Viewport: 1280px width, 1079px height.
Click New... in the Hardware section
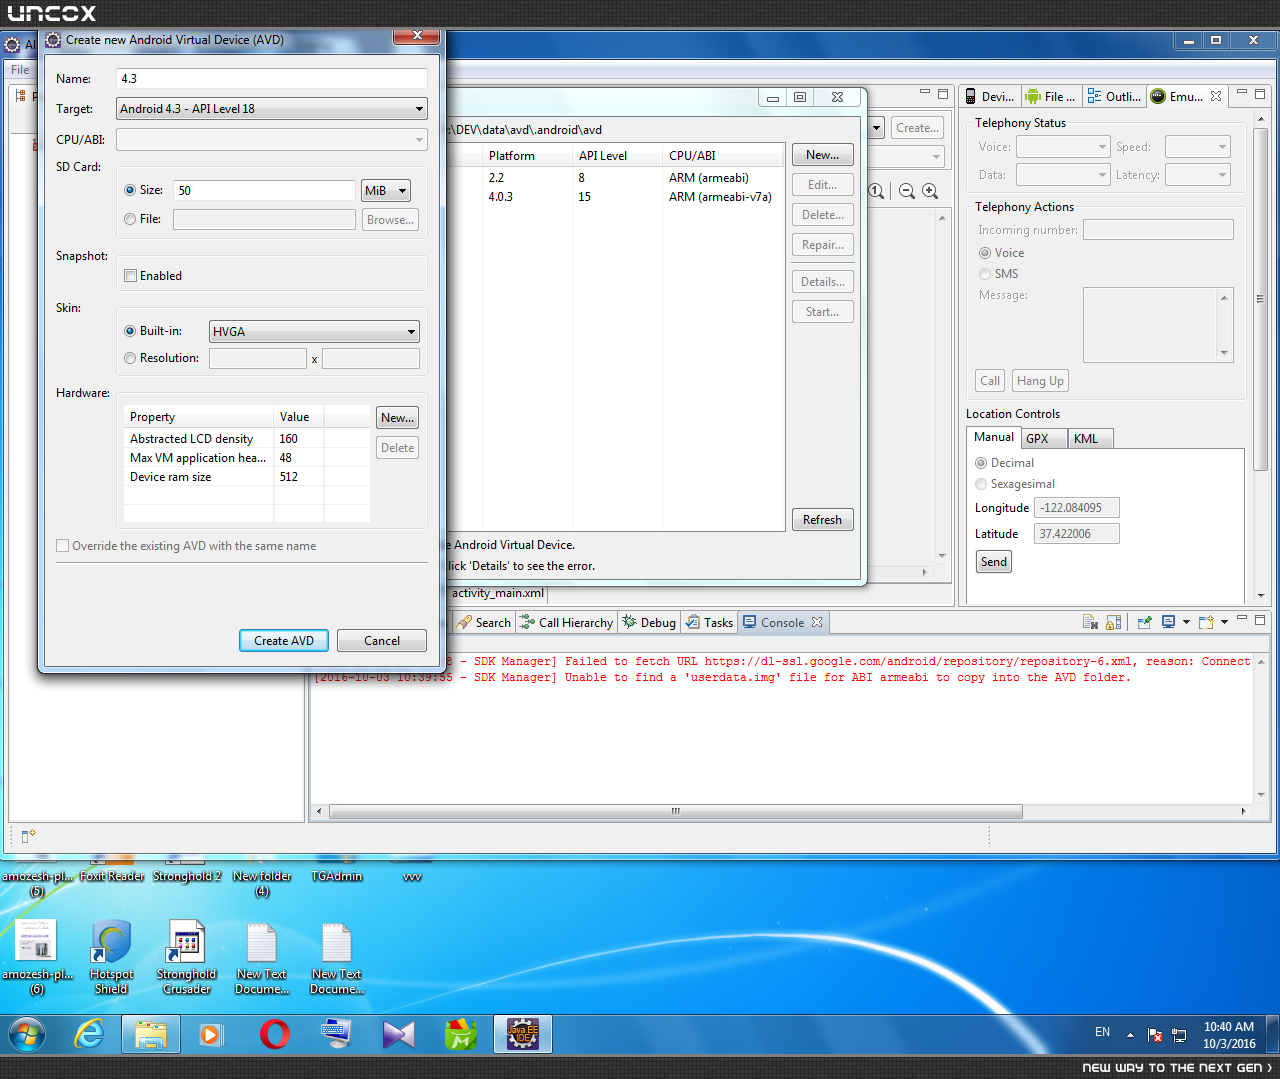click(398, 418)
